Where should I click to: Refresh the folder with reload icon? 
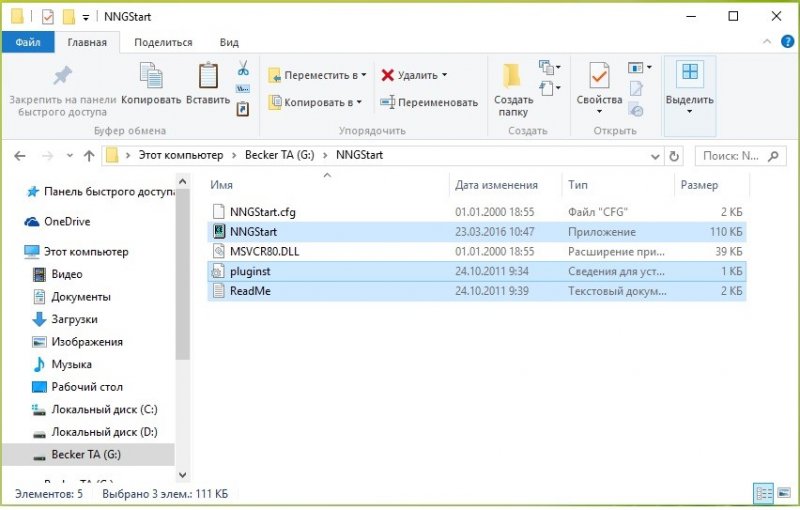pyautogui.click(x=674, y=156)
